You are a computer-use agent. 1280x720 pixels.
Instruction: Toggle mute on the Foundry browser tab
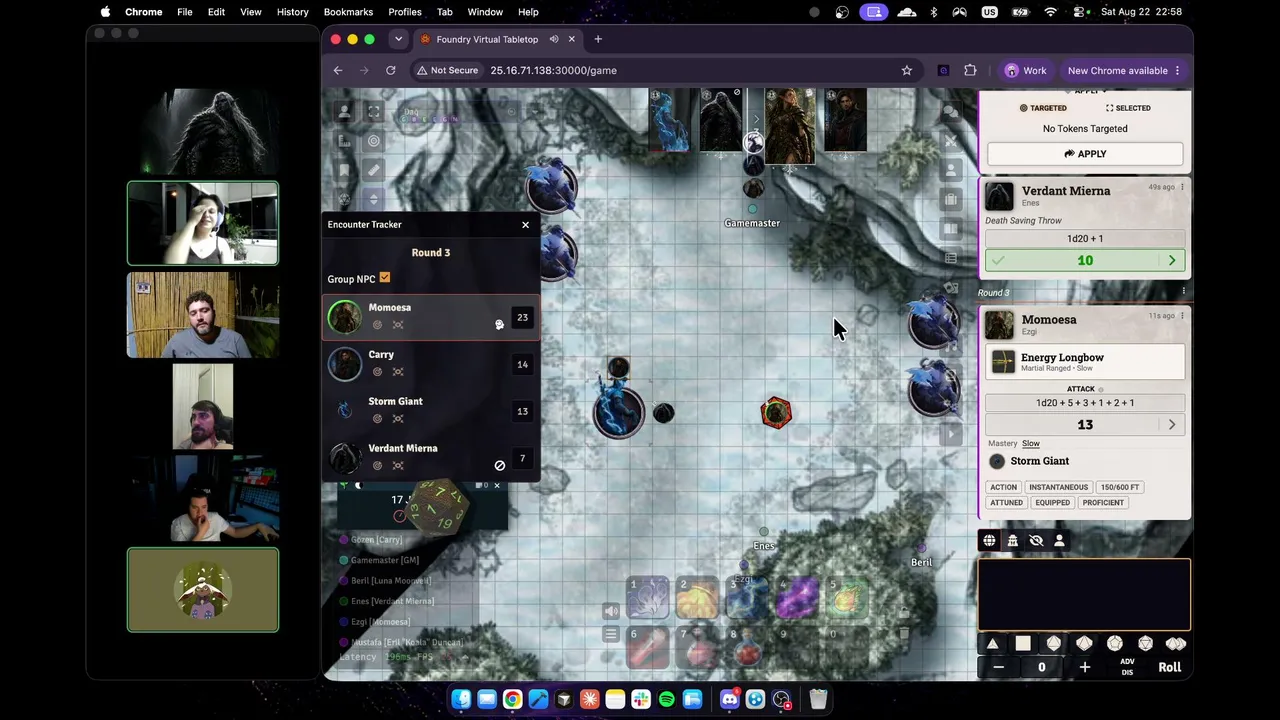coord(553,39)
